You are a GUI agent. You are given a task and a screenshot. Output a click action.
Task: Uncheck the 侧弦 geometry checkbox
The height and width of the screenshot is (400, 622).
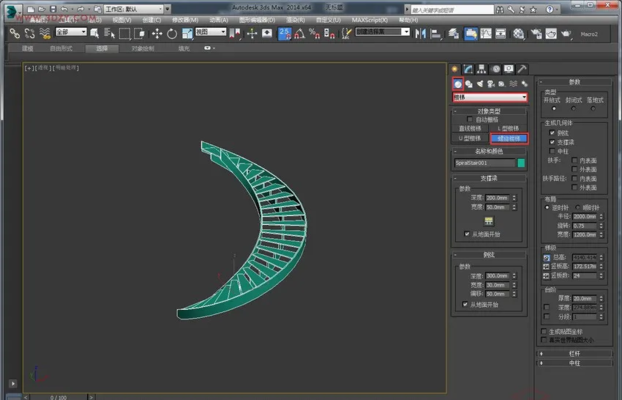coord(551,132)
